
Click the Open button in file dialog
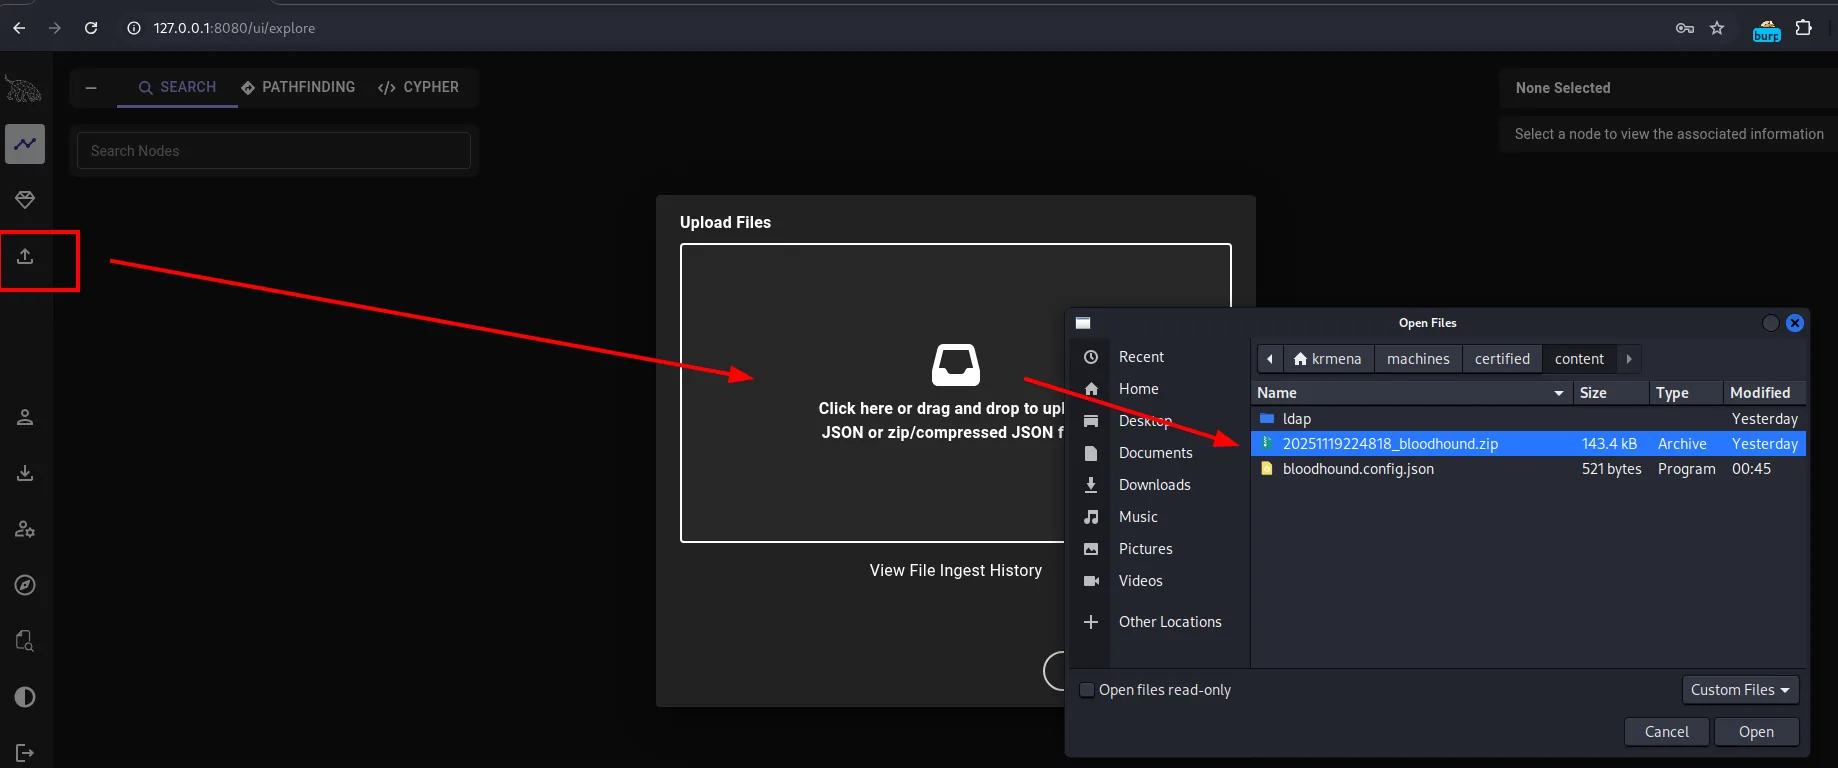1756,732
